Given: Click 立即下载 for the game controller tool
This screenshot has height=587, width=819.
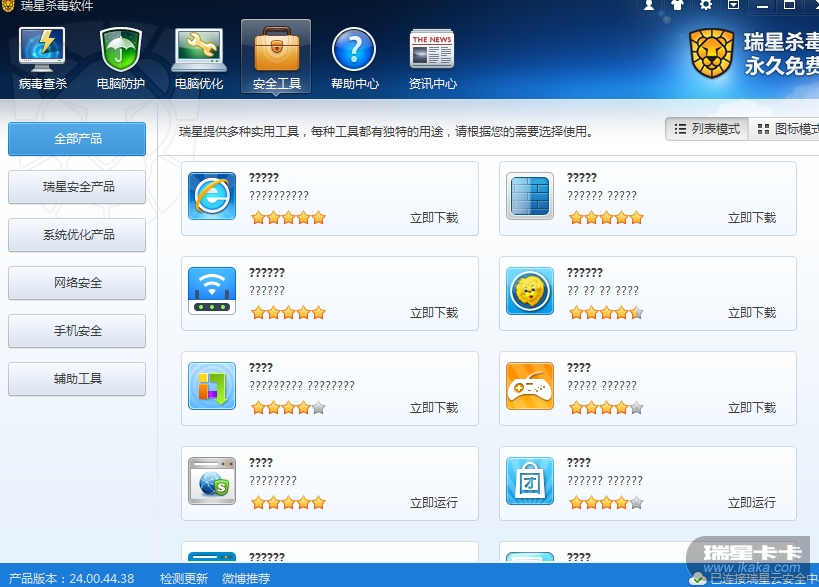Looking at the screenshot, I should click(752, 408).
